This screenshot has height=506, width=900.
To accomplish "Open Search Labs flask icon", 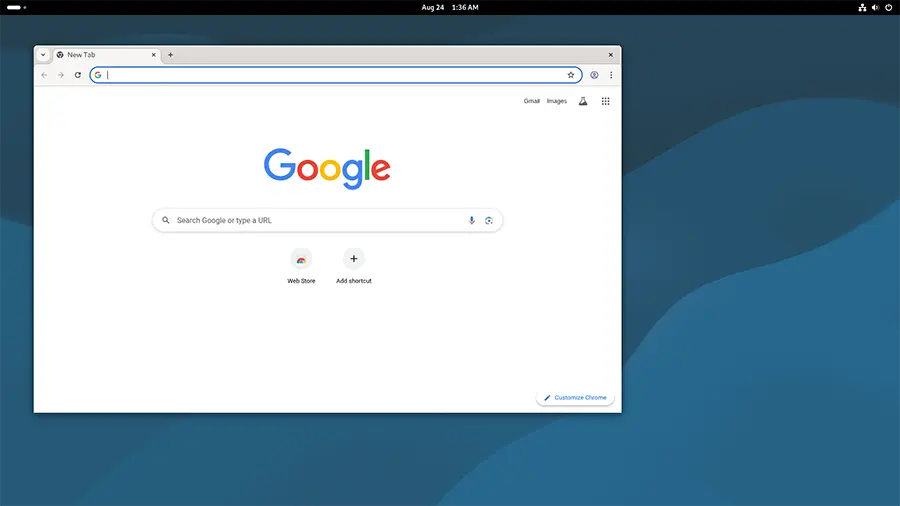I will [x=583, y=102].
